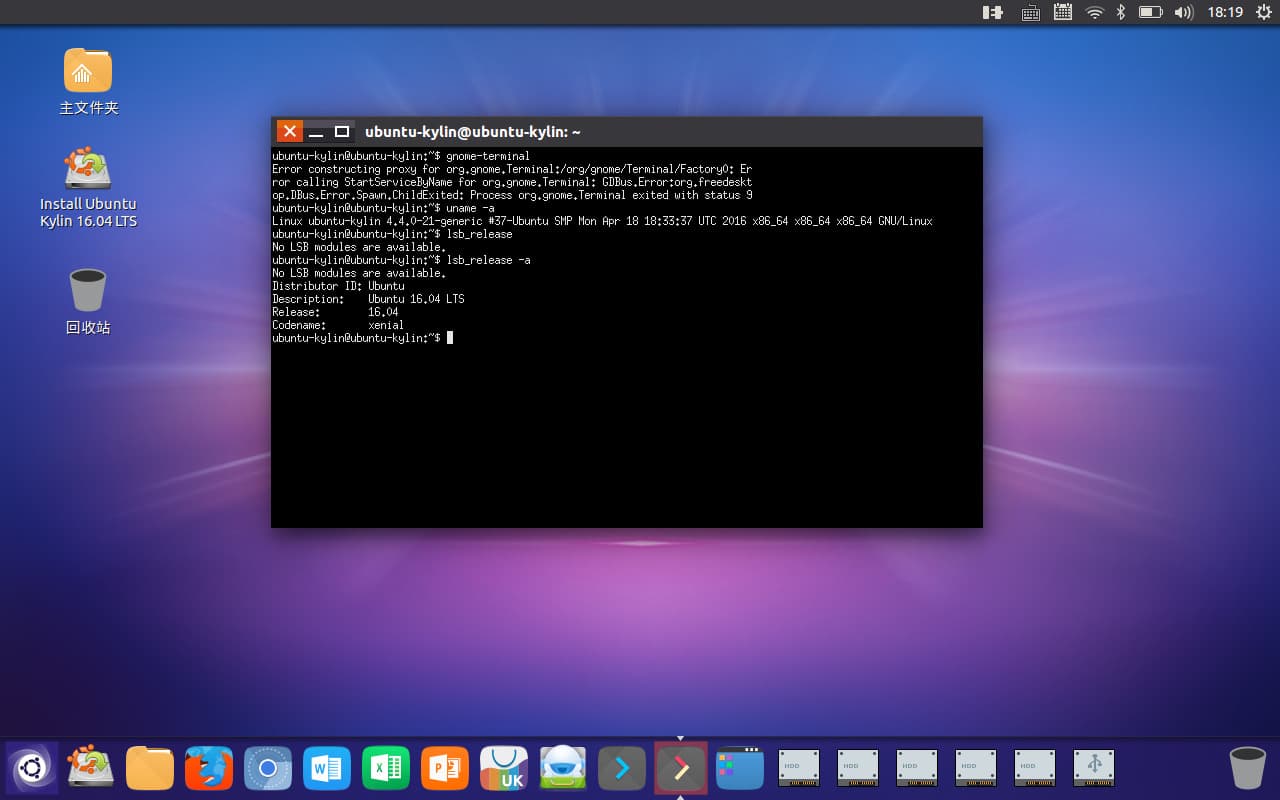Screen dimensions: 1280x800
Task: Open Ubuntu Kylin Software Center UK icon
Action: (x=504, y=768)
